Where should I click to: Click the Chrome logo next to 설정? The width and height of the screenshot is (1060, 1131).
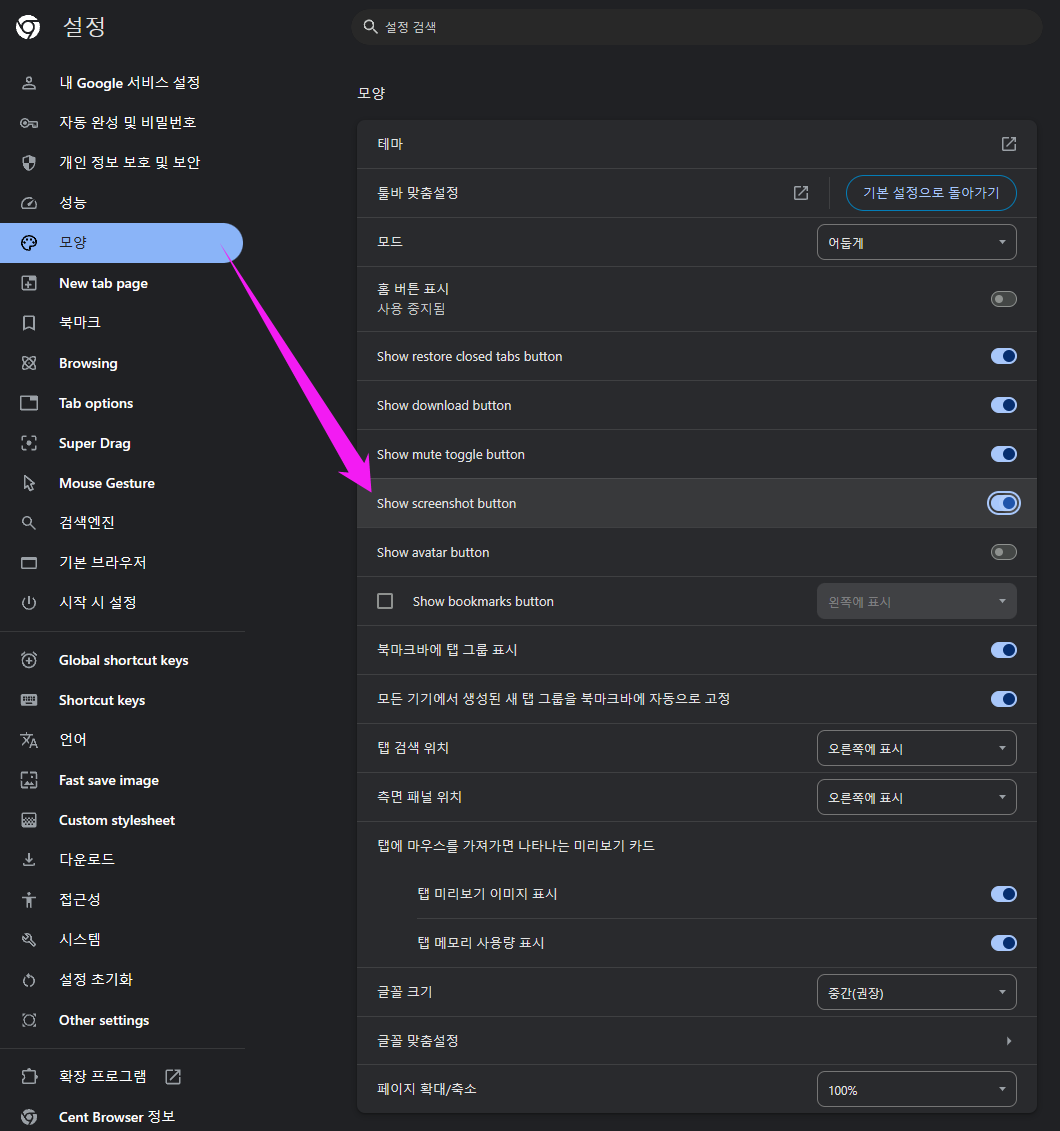coord(28,27)
